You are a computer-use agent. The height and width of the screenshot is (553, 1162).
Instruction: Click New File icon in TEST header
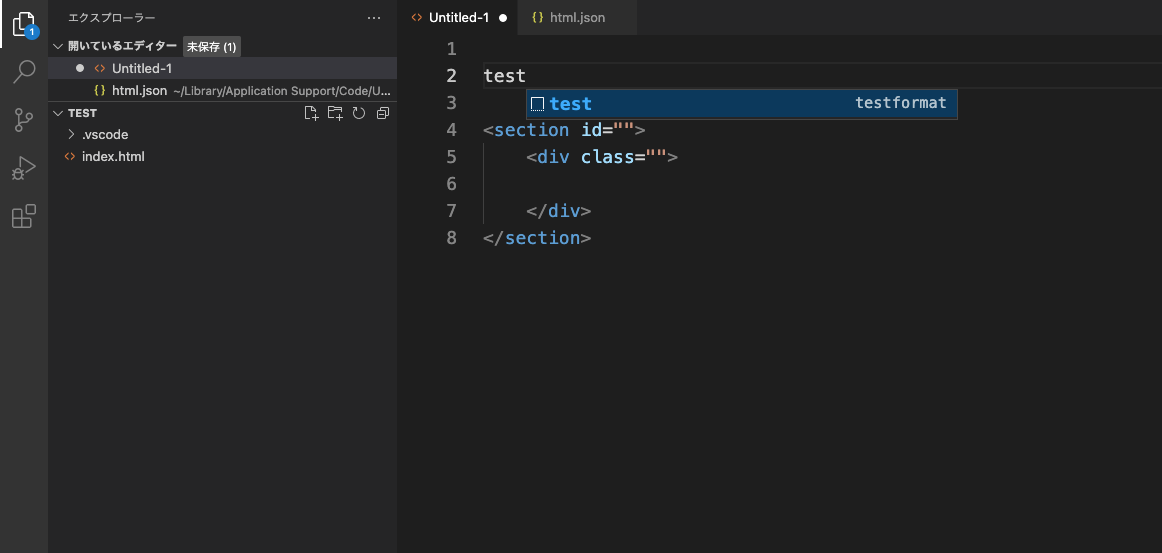(x=312, y=113)
